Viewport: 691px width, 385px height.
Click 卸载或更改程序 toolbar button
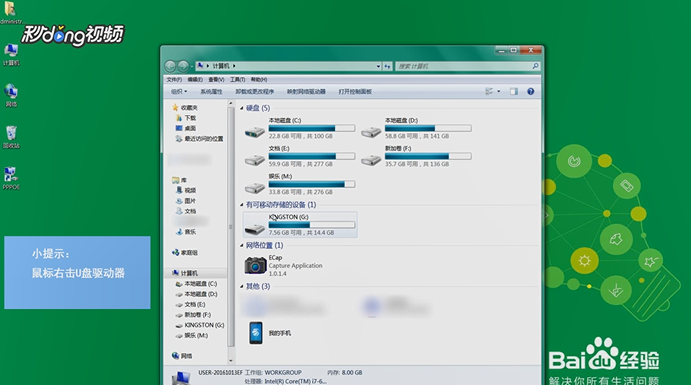click(255, 92)
